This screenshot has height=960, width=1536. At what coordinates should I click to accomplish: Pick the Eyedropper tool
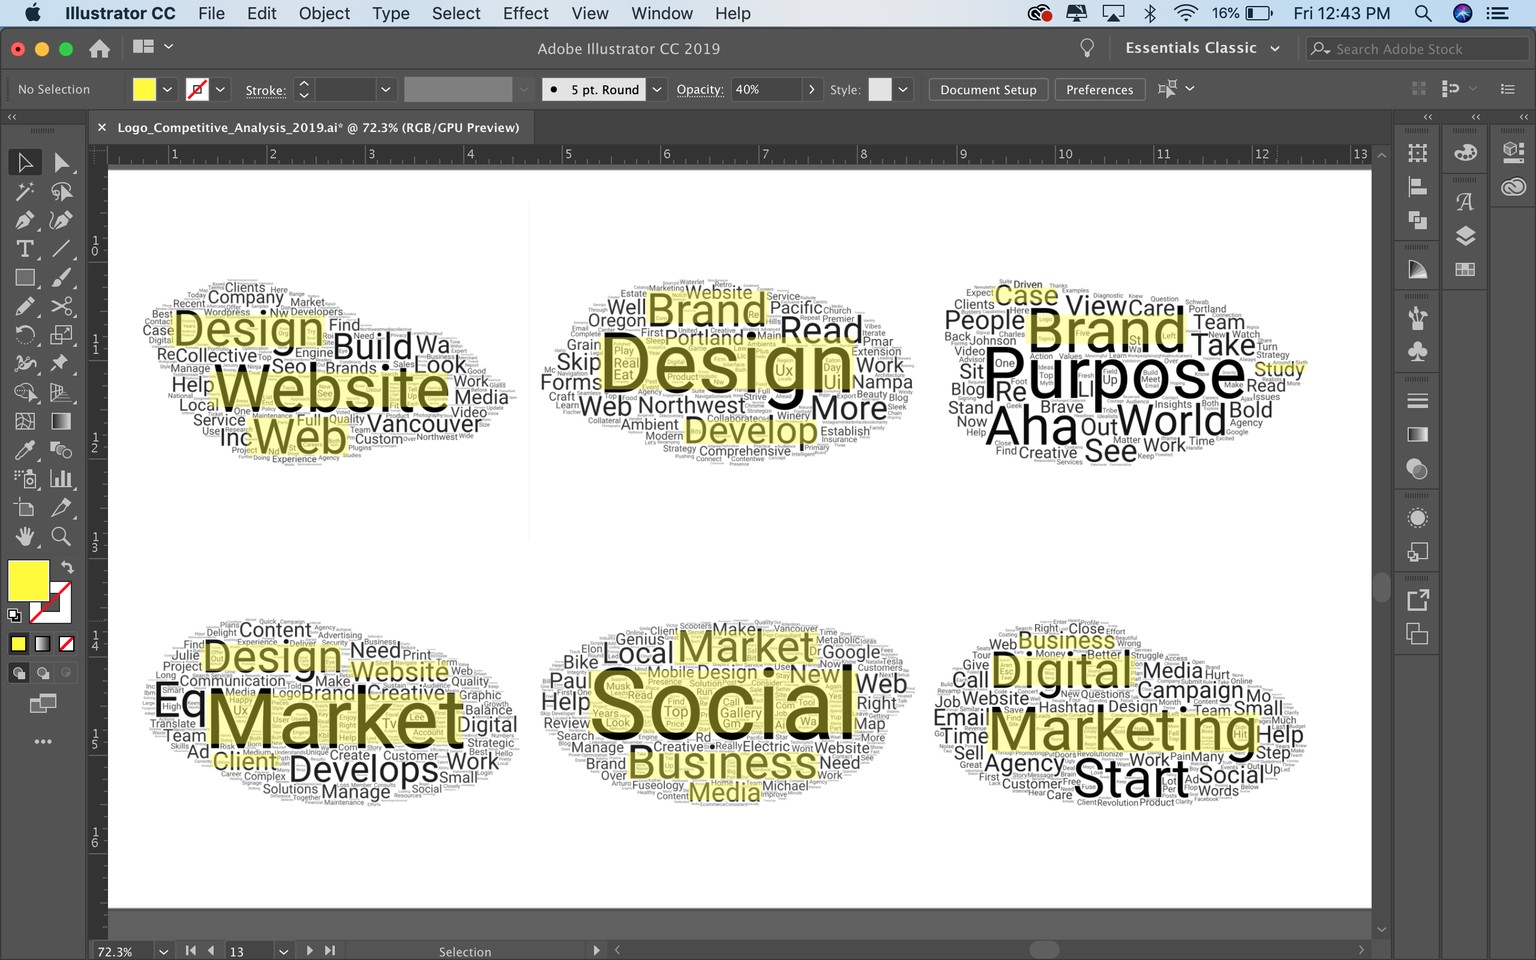tap(25, 450)
